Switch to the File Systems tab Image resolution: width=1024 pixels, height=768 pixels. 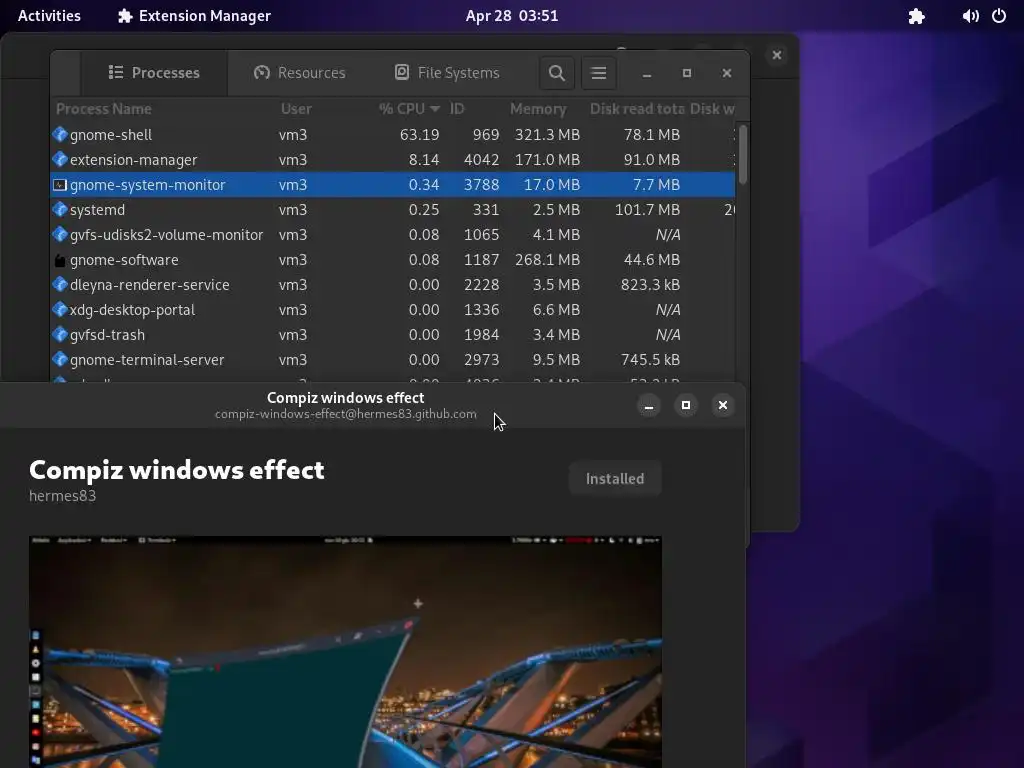(x=447, y=72)
